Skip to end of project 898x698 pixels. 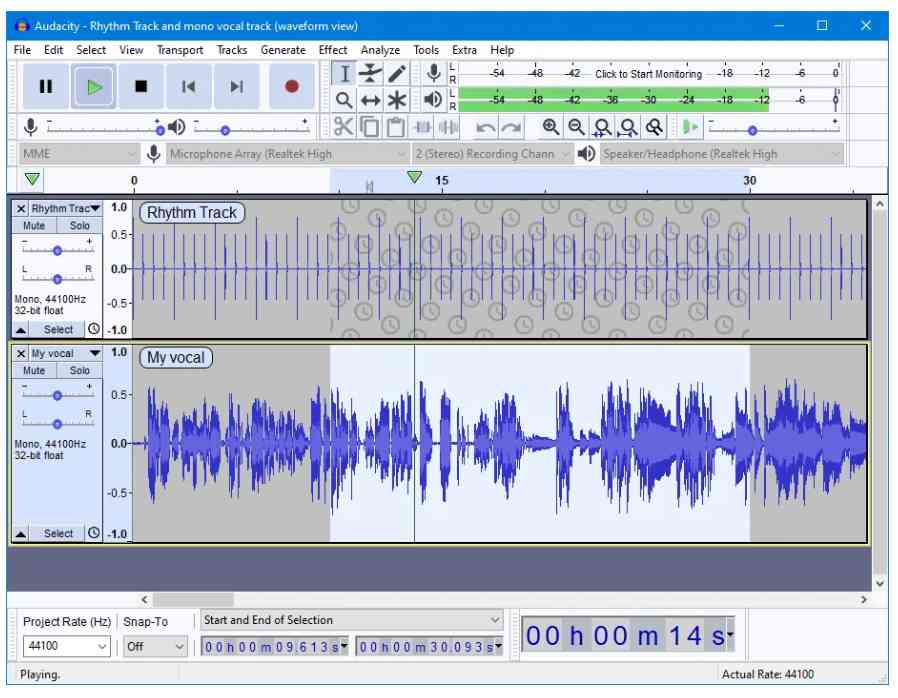pos(236,86)
